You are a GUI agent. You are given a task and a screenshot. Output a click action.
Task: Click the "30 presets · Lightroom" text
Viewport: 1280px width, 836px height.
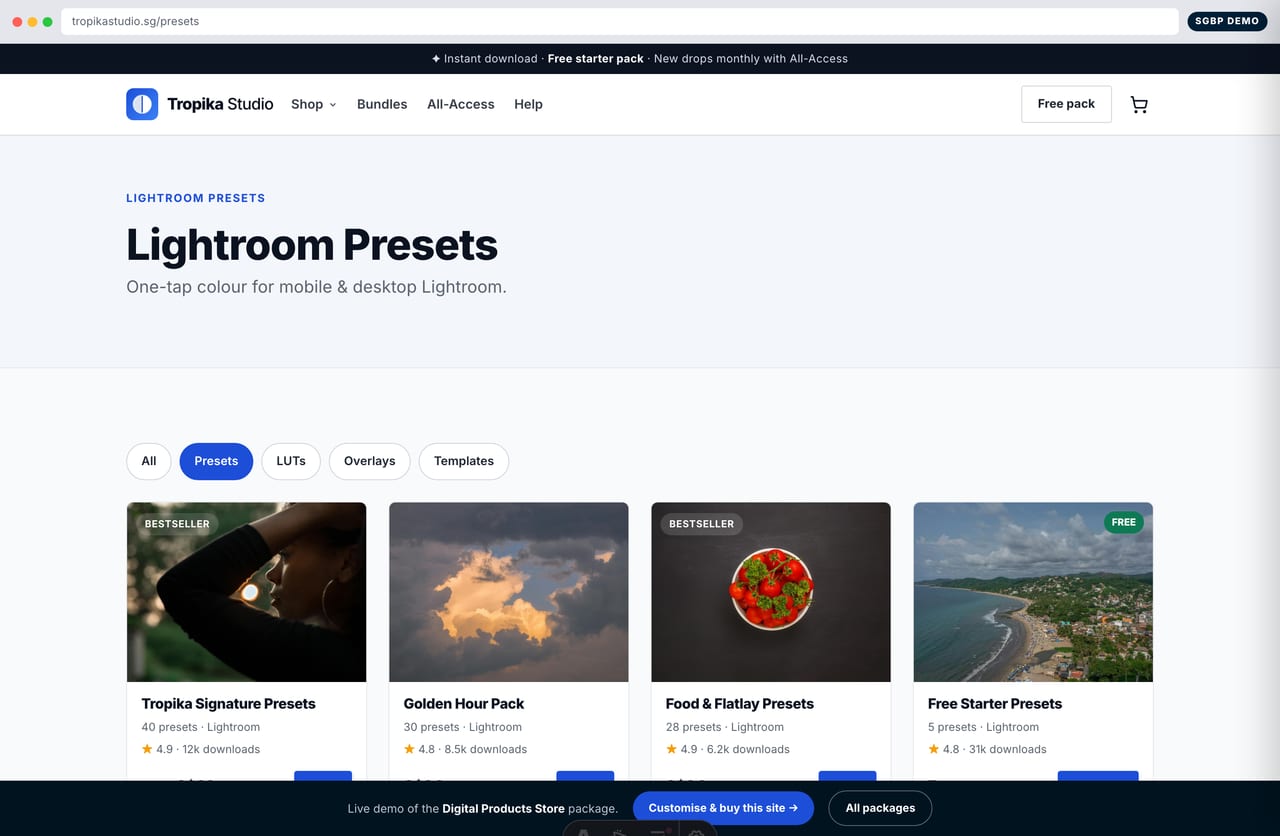pos(463,727)
